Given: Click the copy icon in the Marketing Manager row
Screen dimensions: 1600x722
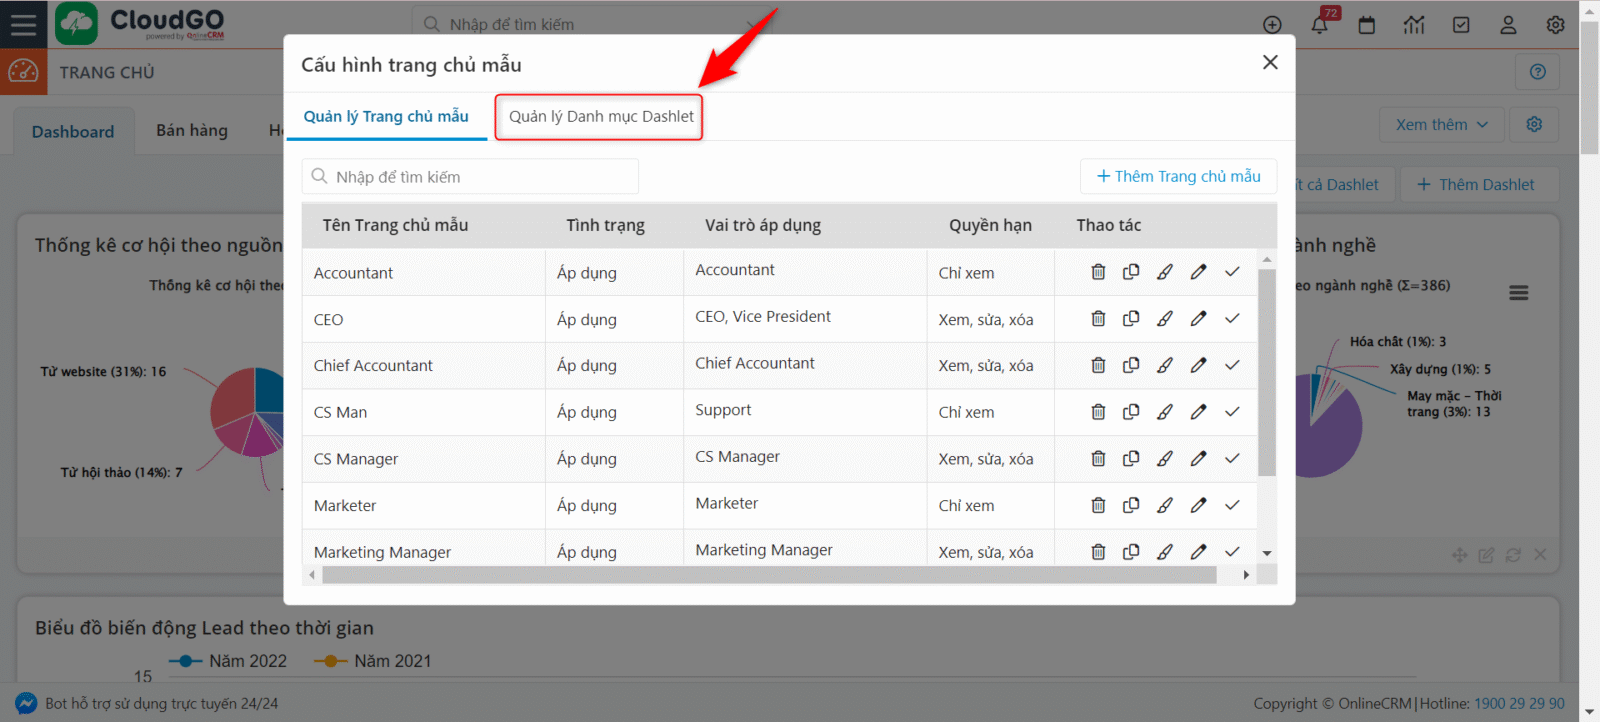Looking at the screenshot, I should tap(1131, 551).
